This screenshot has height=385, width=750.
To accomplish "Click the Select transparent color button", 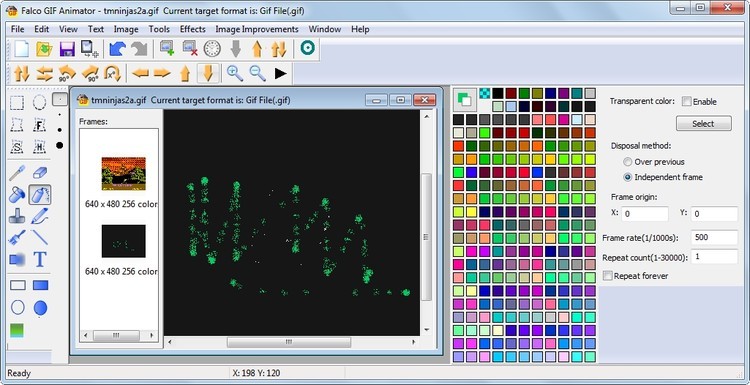I will (703, 123).
